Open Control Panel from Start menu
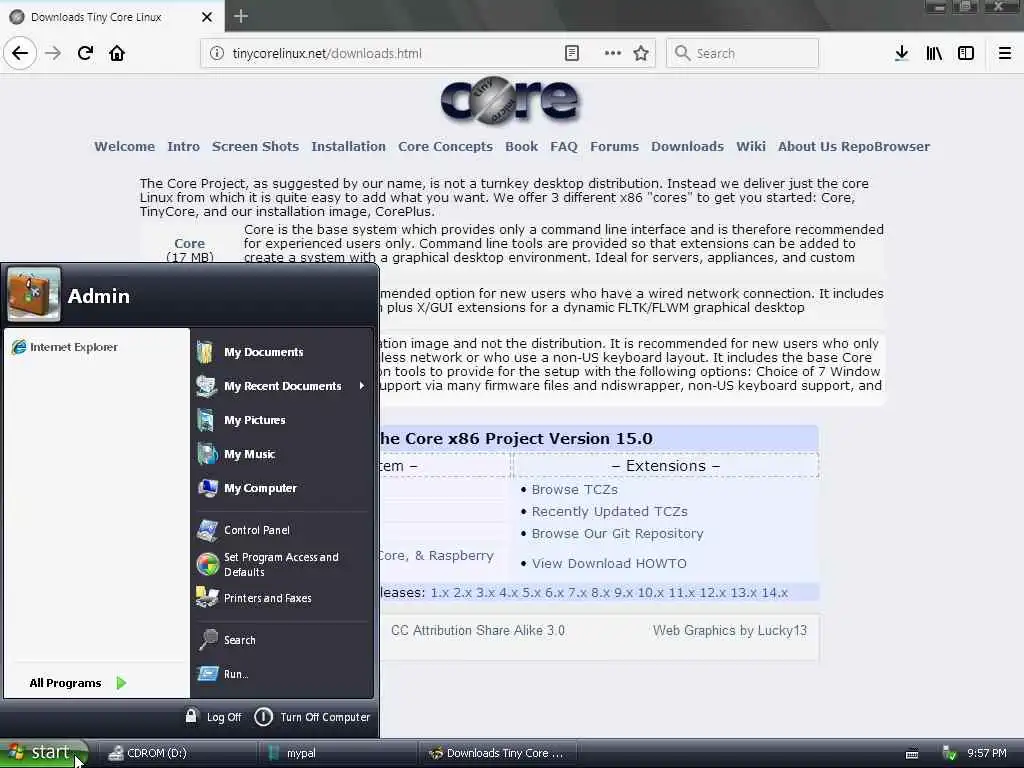The image size is (1024, 768). (283, 530)
